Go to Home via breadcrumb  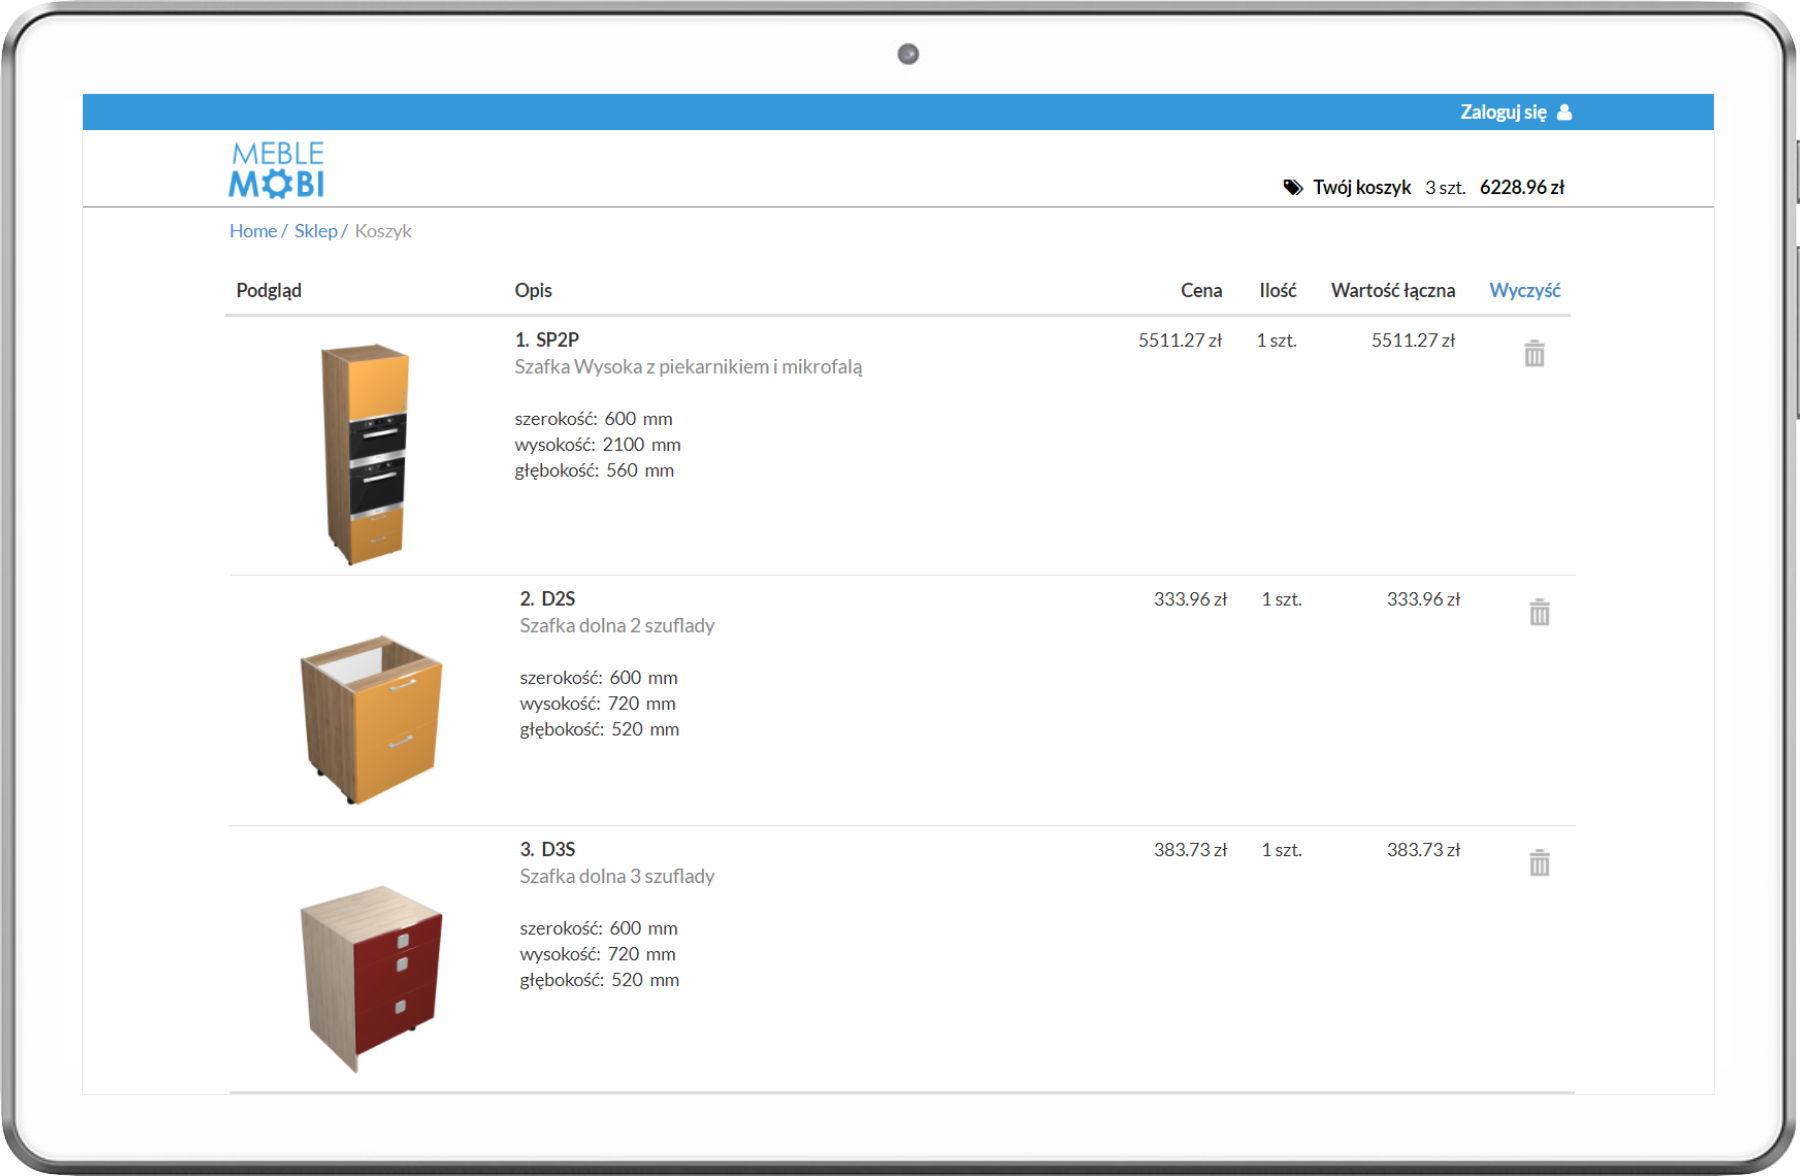(253, 231)
